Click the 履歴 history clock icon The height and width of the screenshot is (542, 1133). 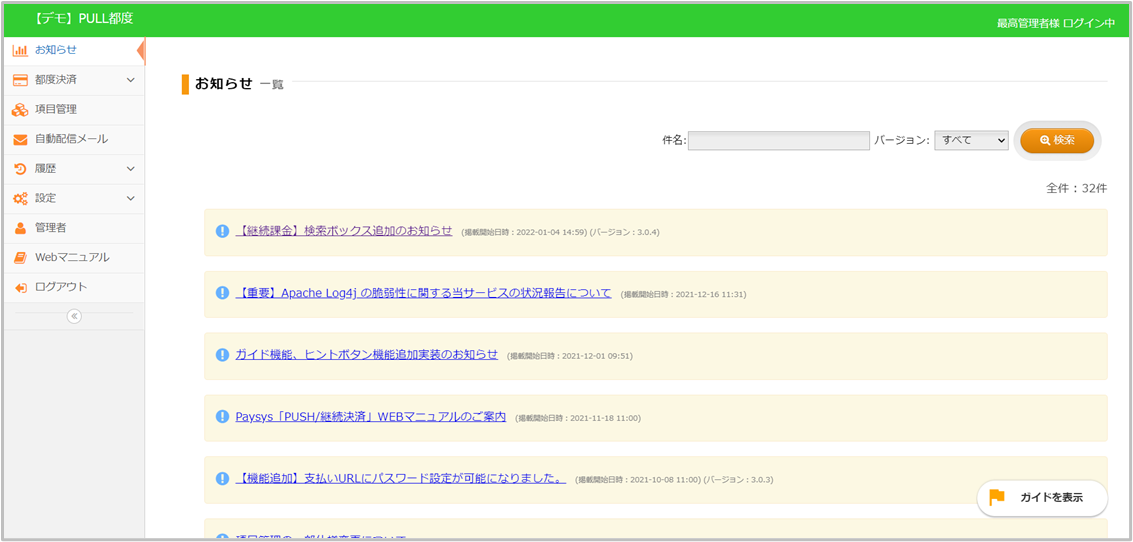[x=20, y=169]
